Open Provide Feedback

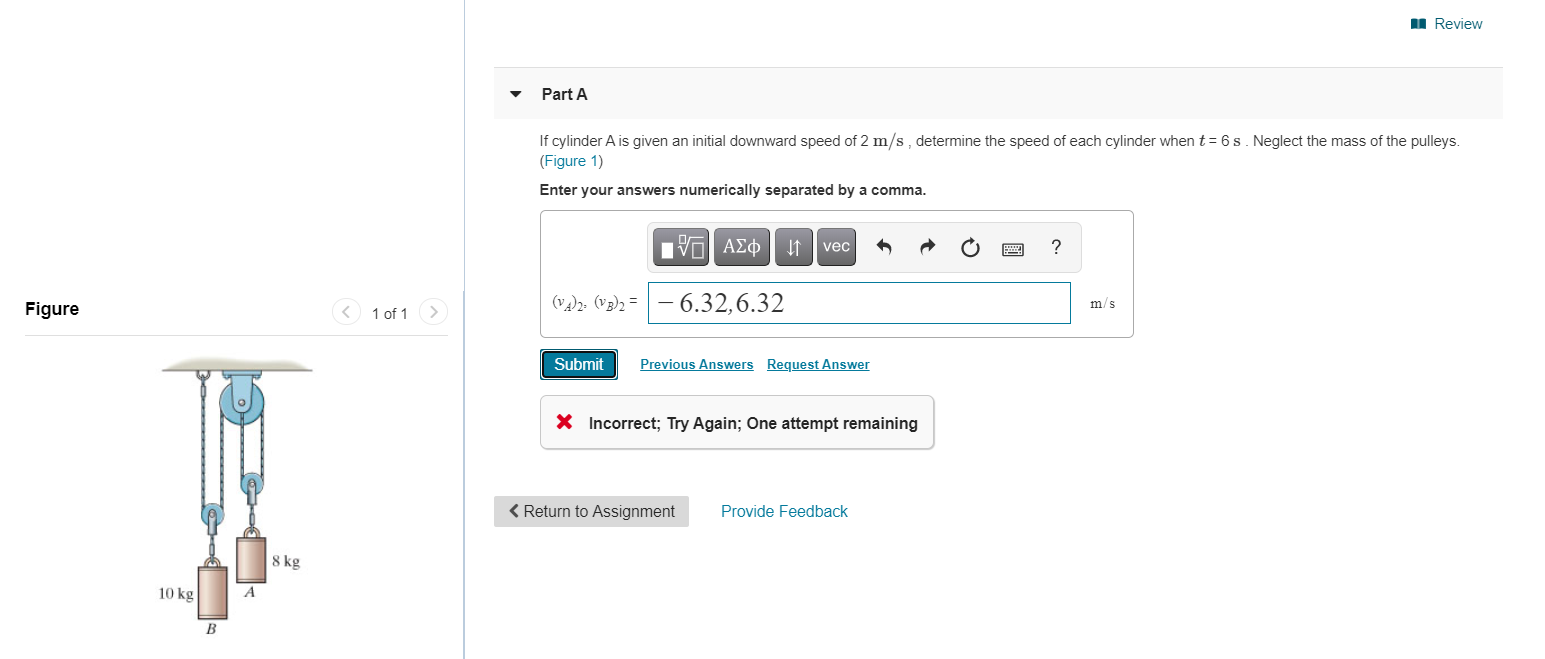[x=784, y=511]
